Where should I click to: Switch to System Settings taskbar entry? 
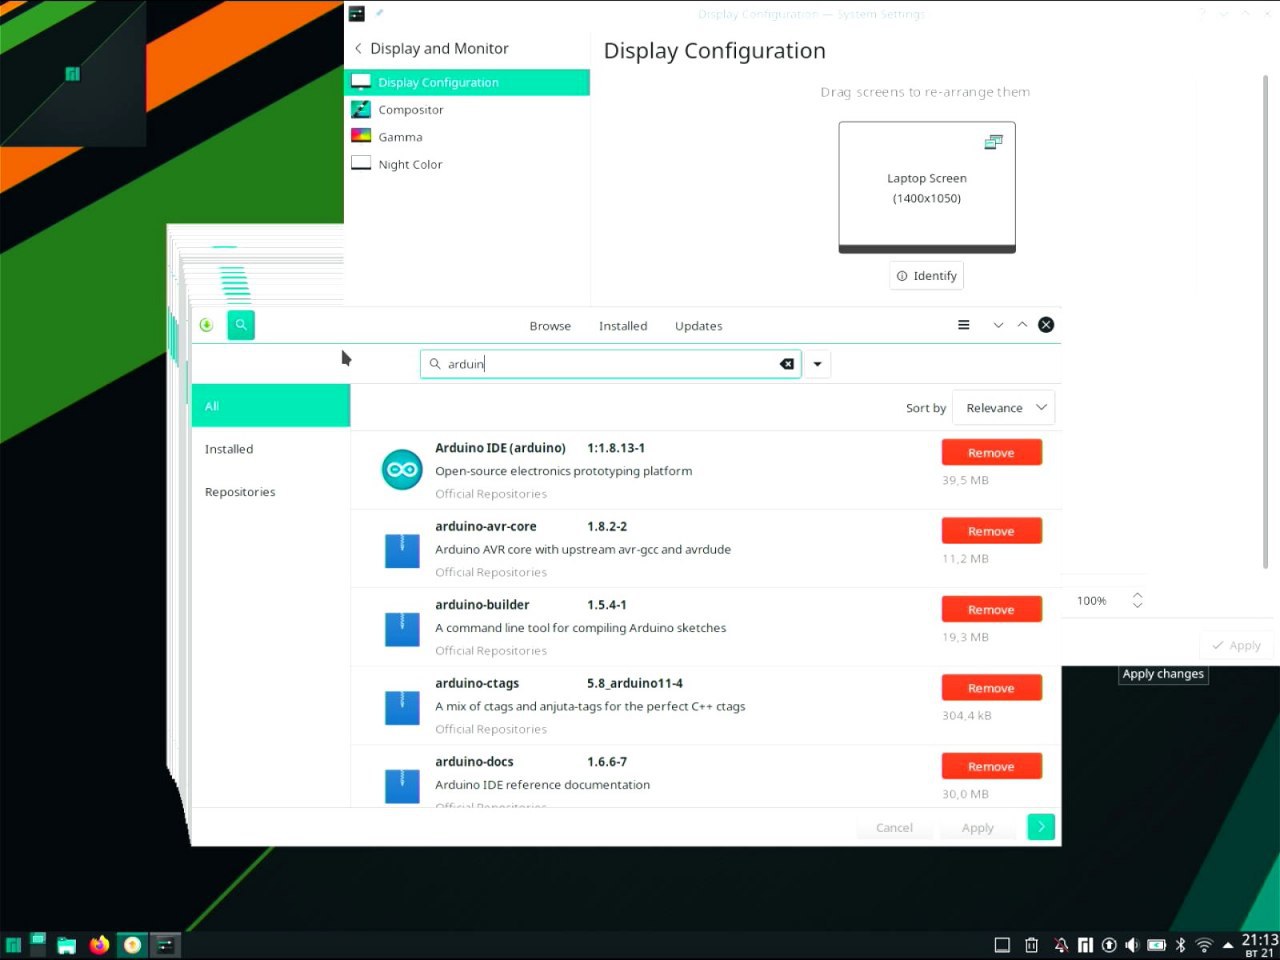166,945
